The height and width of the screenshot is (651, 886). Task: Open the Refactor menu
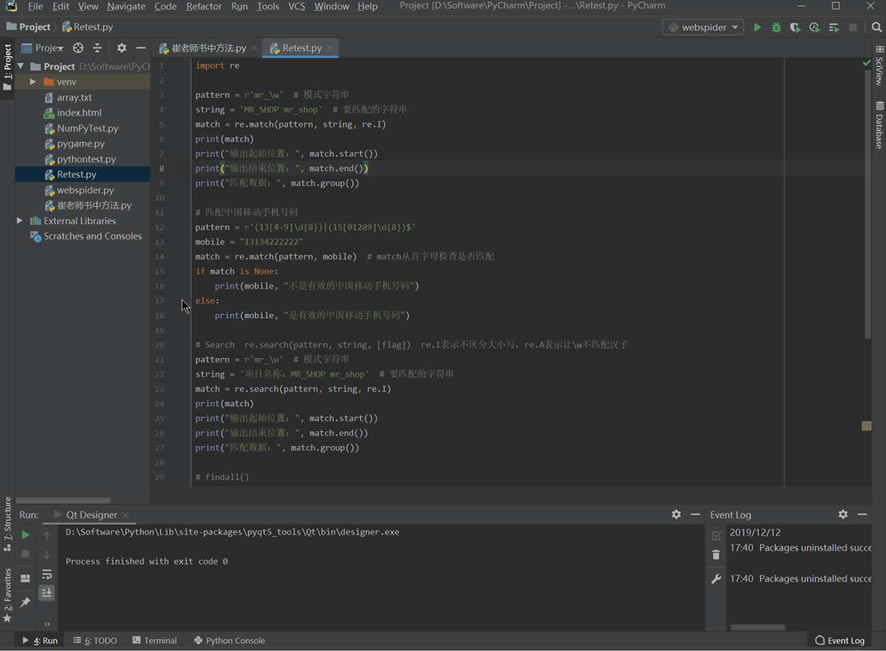pyautogui.click(x=203, y=6)
